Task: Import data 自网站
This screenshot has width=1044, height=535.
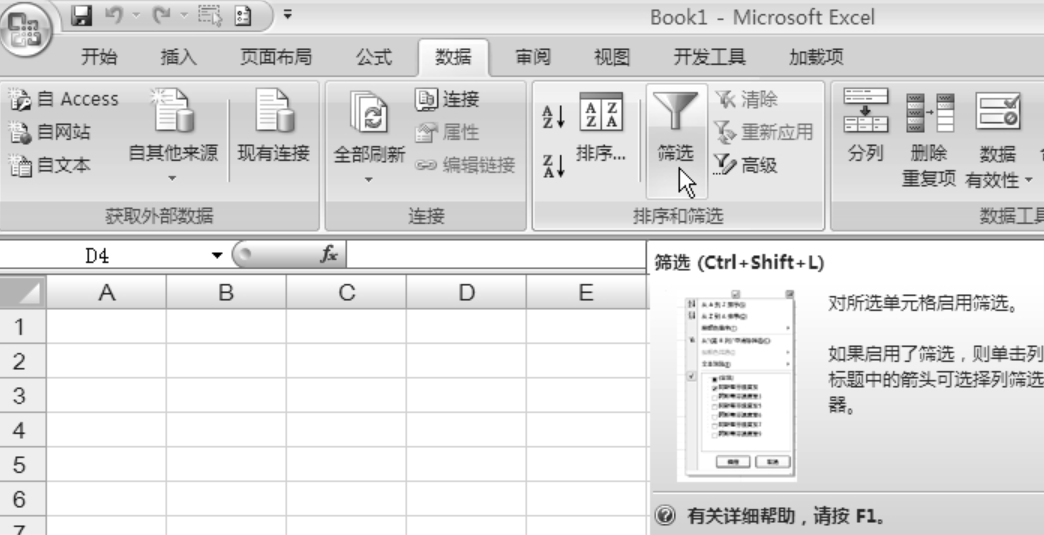Action: tap(50, 132)
